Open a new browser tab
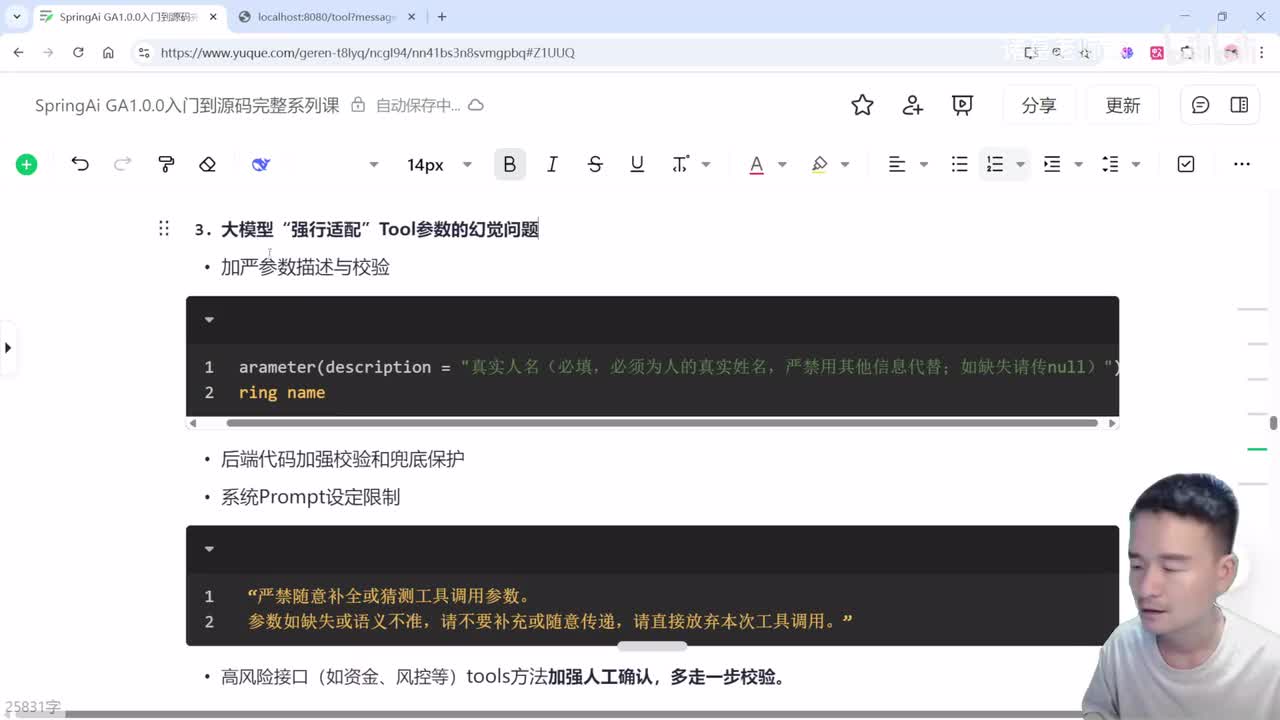1280x720 pixels. pyautogui.click(x=442, y=17)
